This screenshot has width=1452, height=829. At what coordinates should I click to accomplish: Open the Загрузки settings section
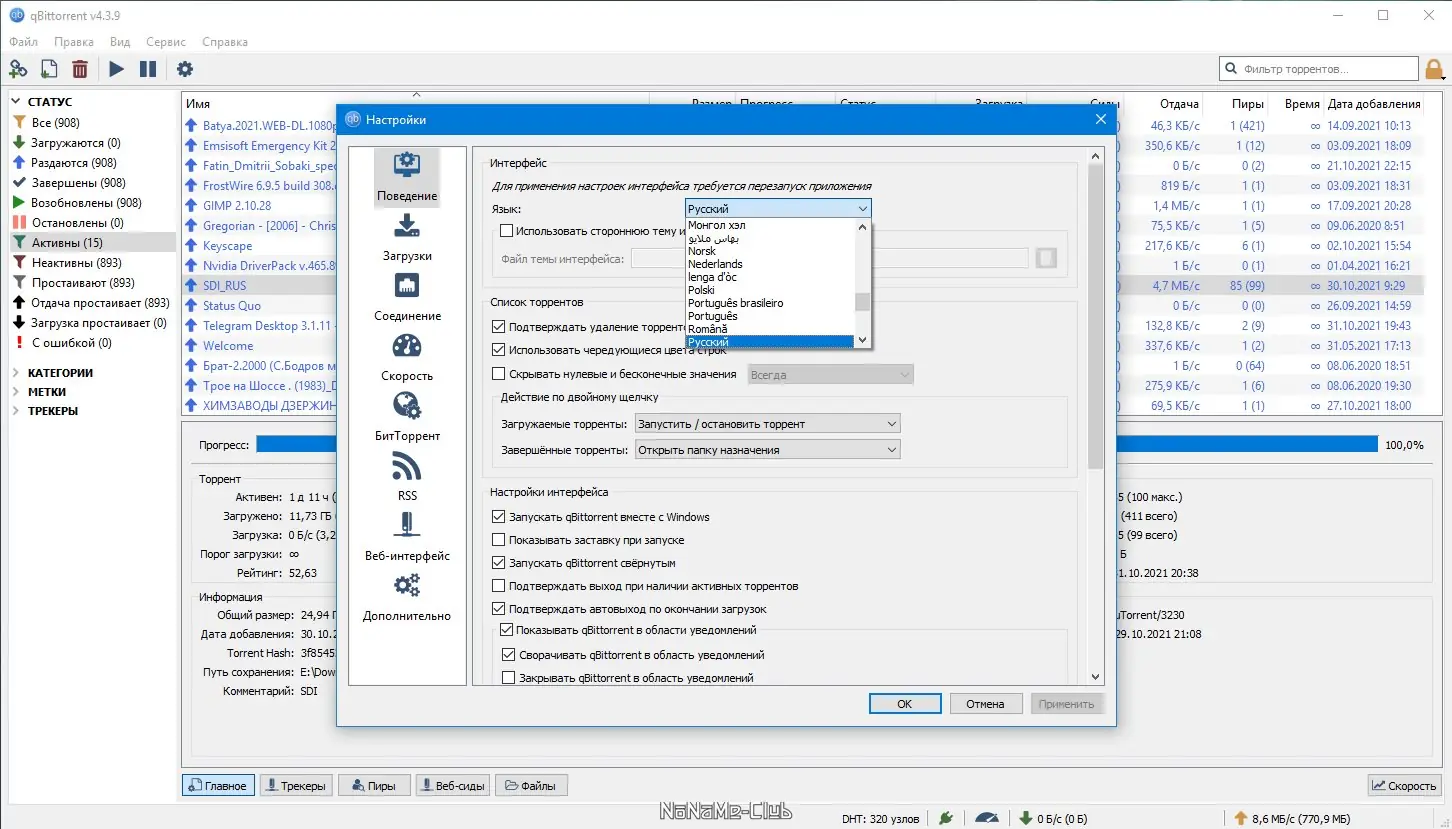(407, 238)
